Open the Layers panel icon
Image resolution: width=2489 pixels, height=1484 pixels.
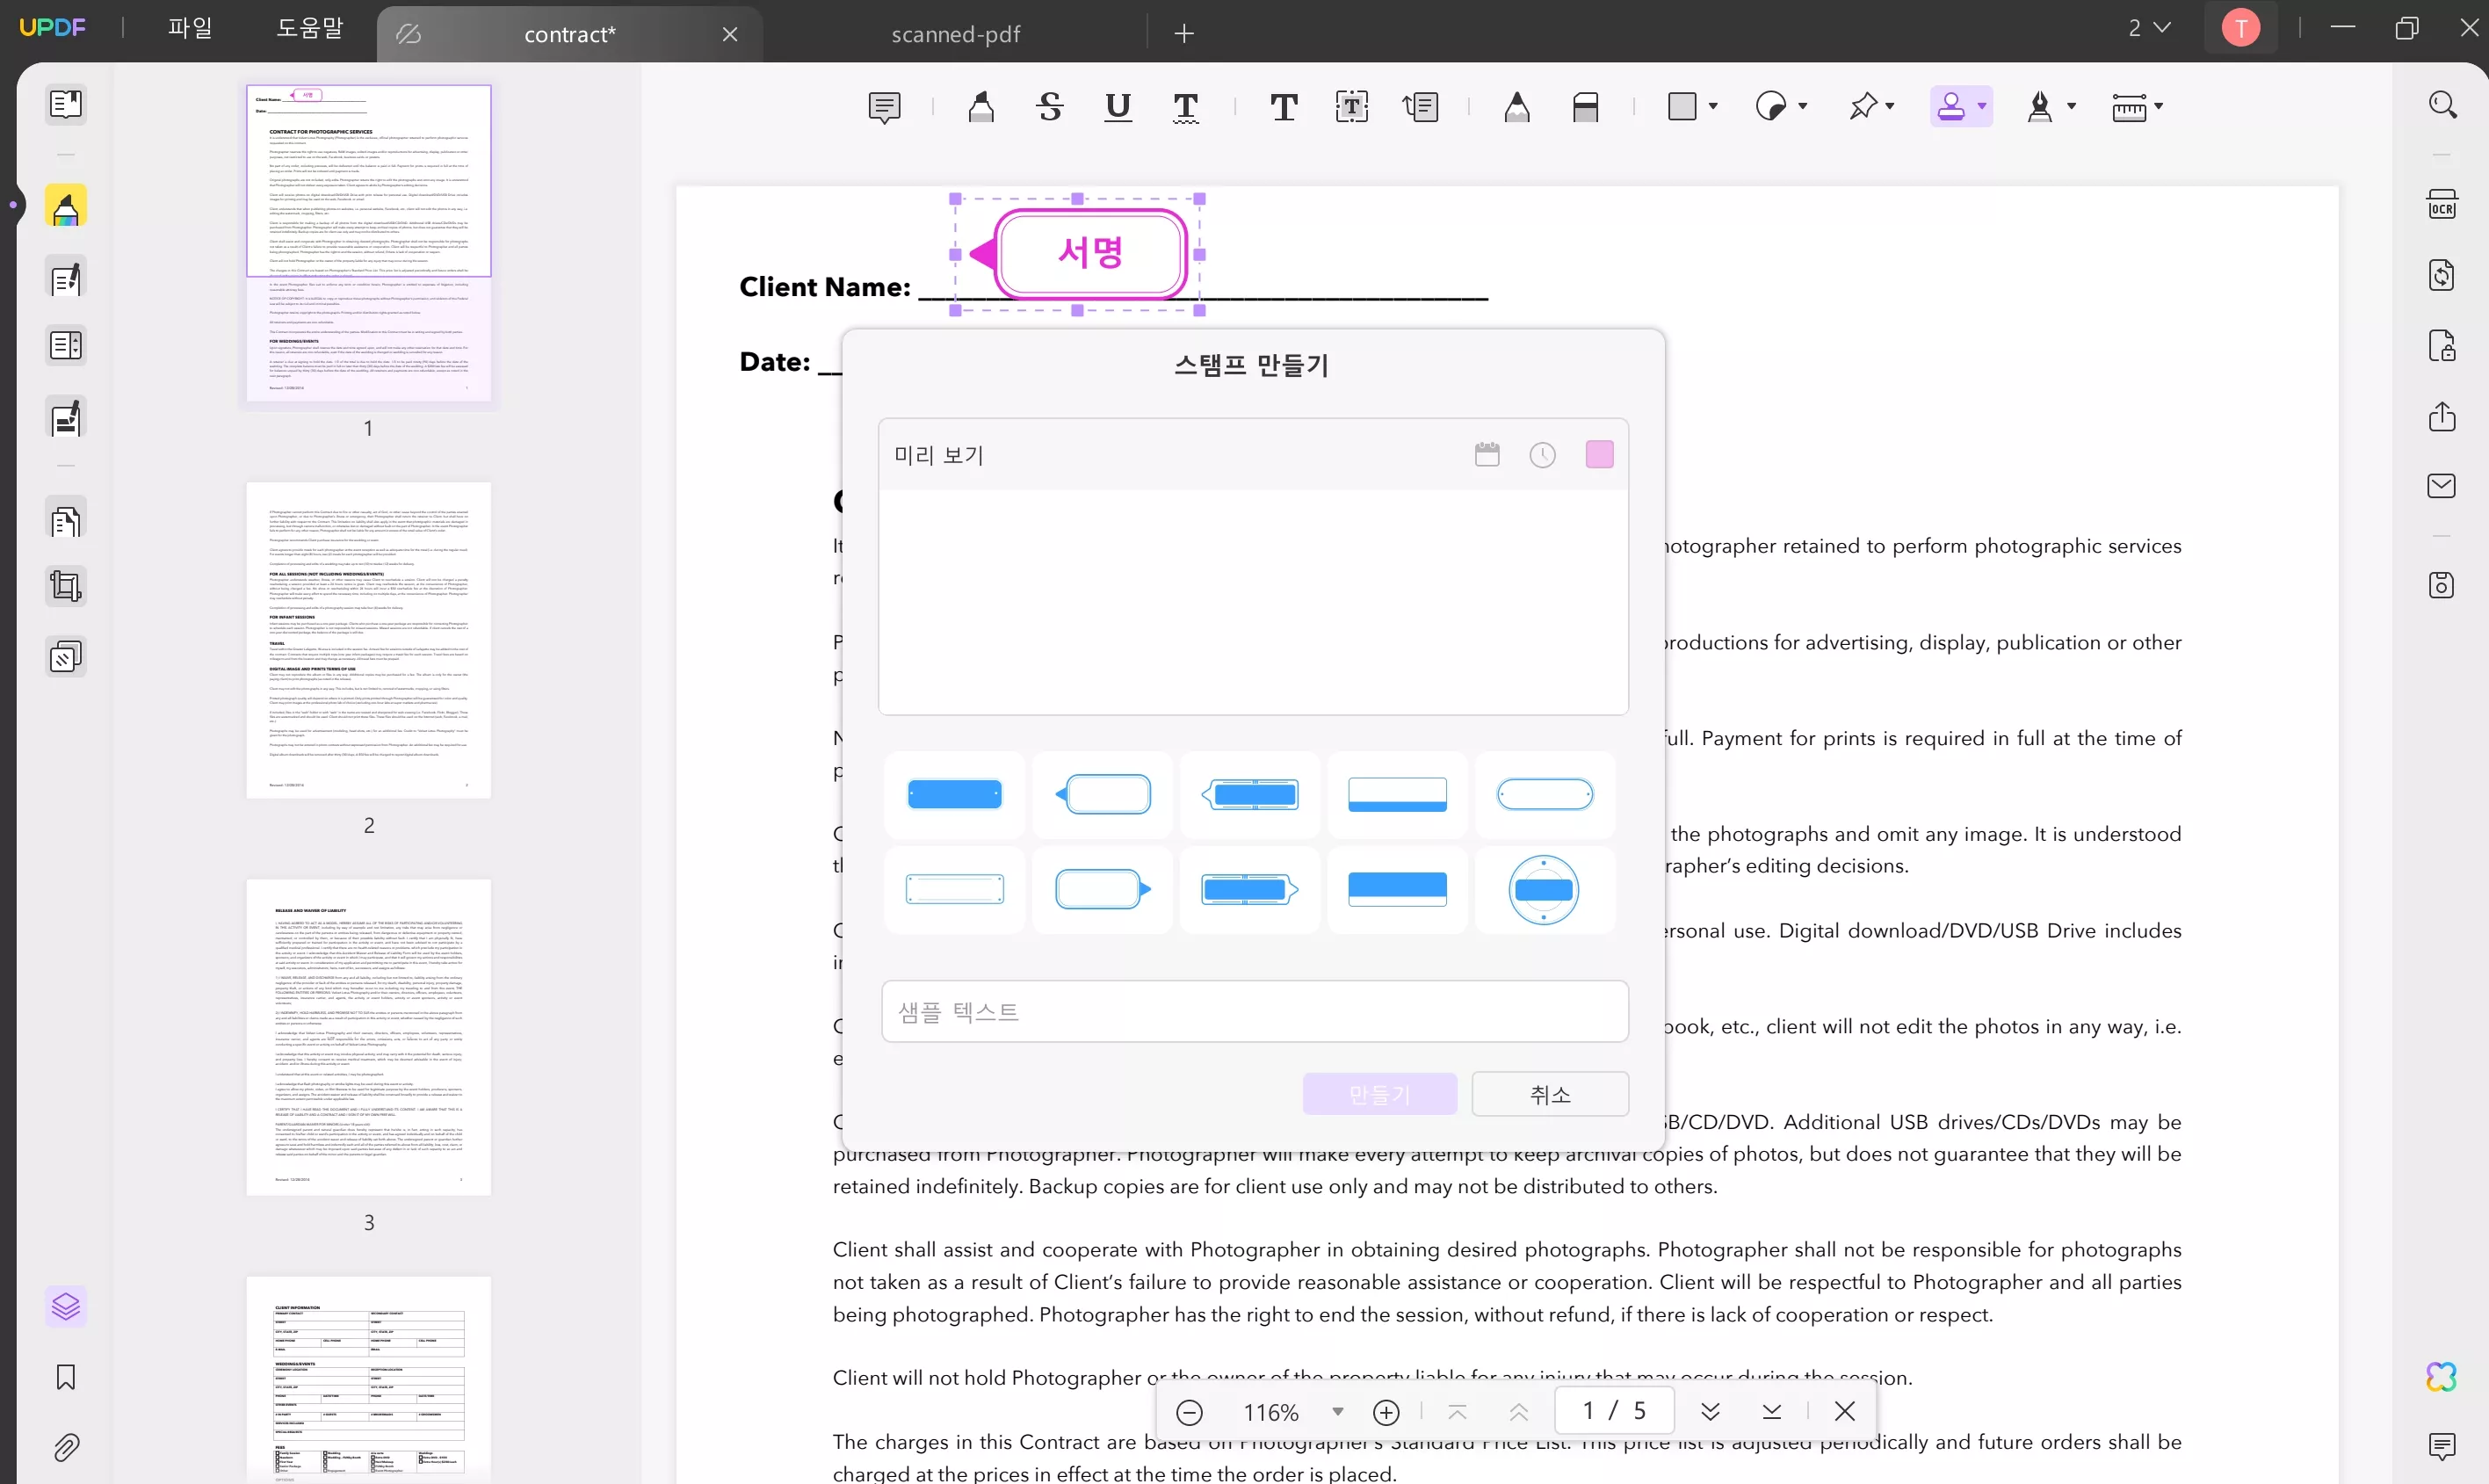[66, 1306]
